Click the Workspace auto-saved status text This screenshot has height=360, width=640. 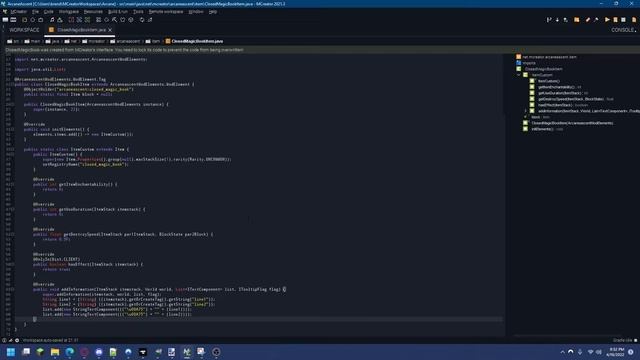(50, 340)
